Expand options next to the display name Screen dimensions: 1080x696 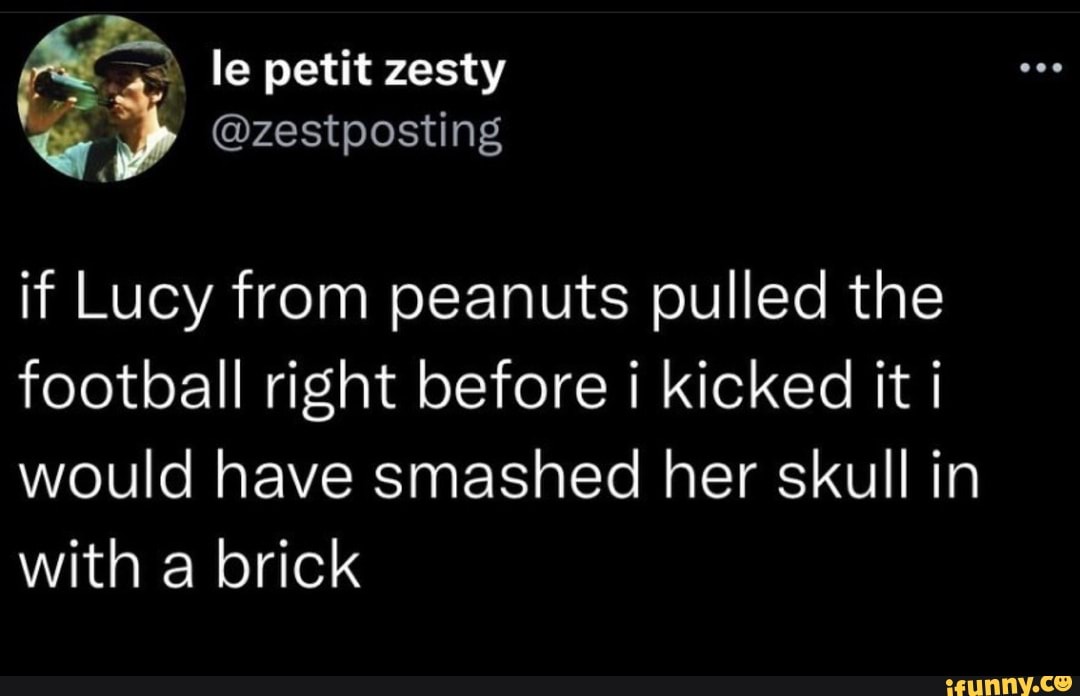click(1042, 68)
